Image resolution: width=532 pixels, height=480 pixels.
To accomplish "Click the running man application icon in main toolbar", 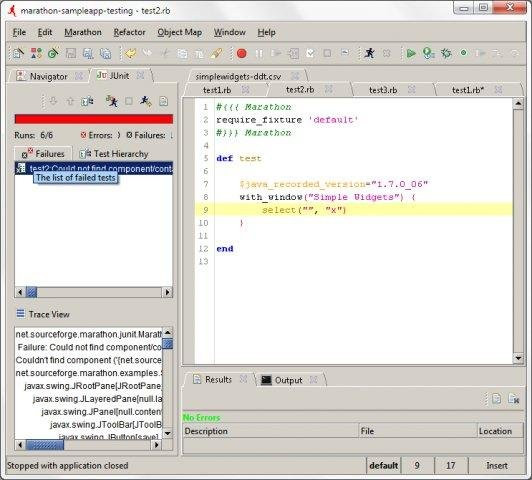I will click(369, 53).
